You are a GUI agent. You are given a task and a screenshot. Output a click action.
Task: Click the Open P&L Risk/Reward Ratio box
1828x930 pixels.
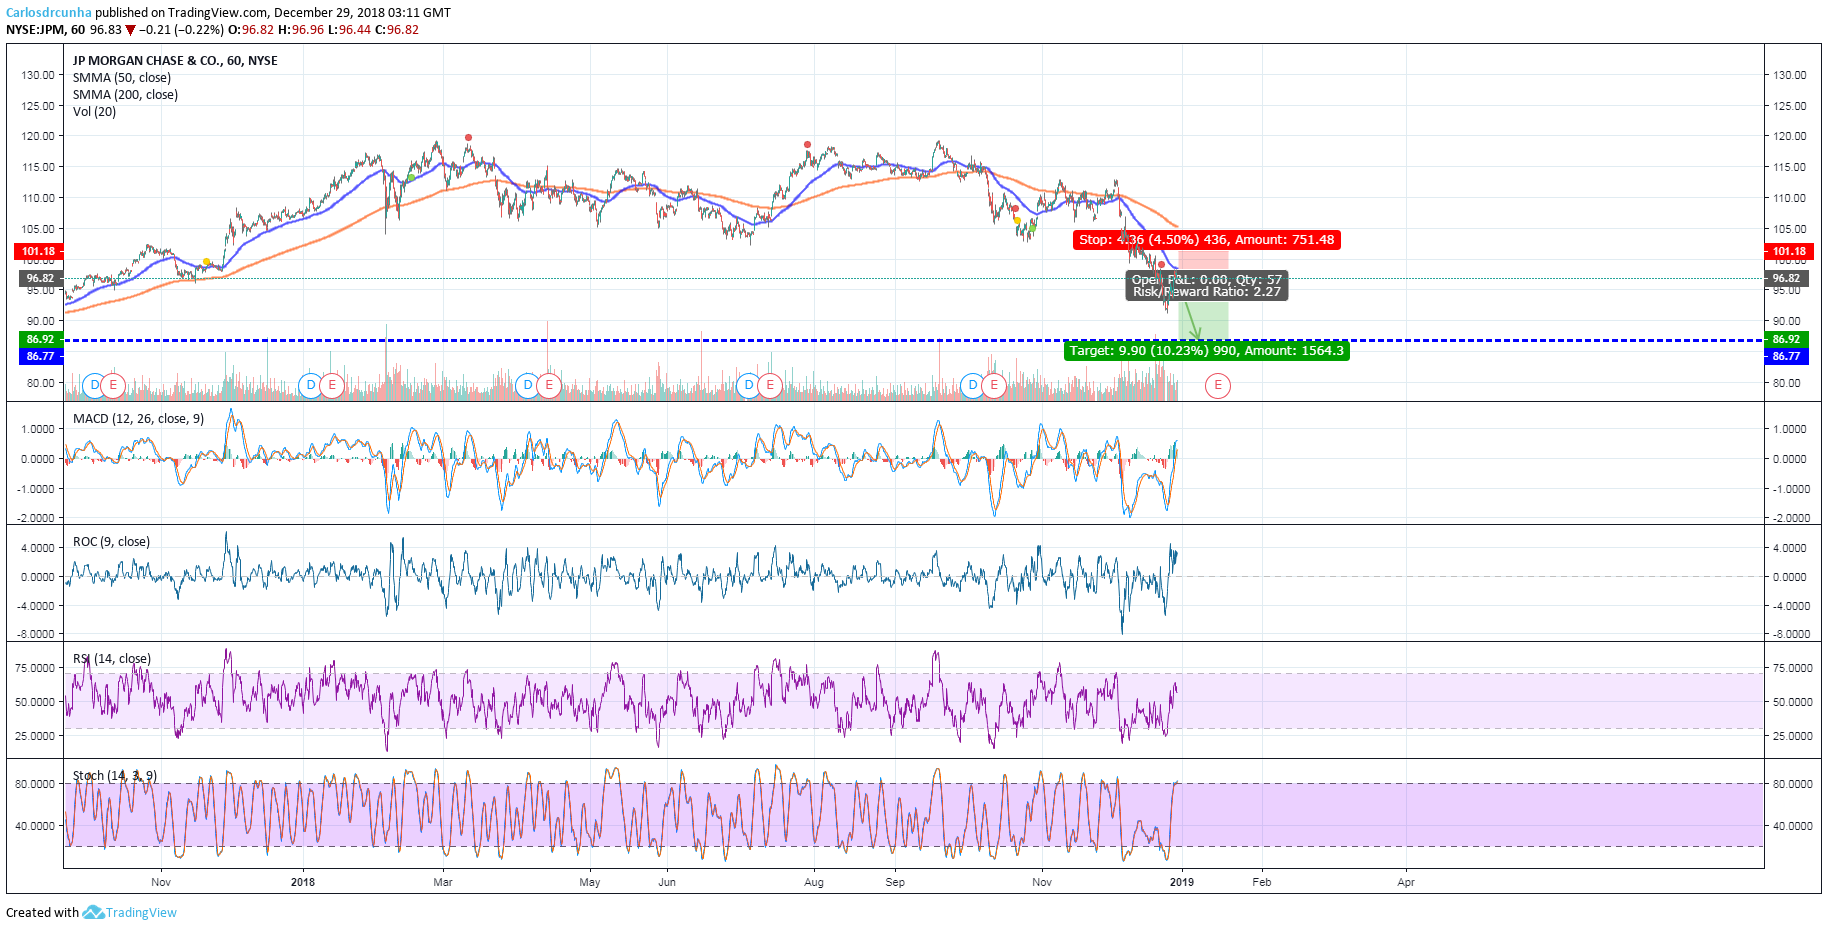1207,286
